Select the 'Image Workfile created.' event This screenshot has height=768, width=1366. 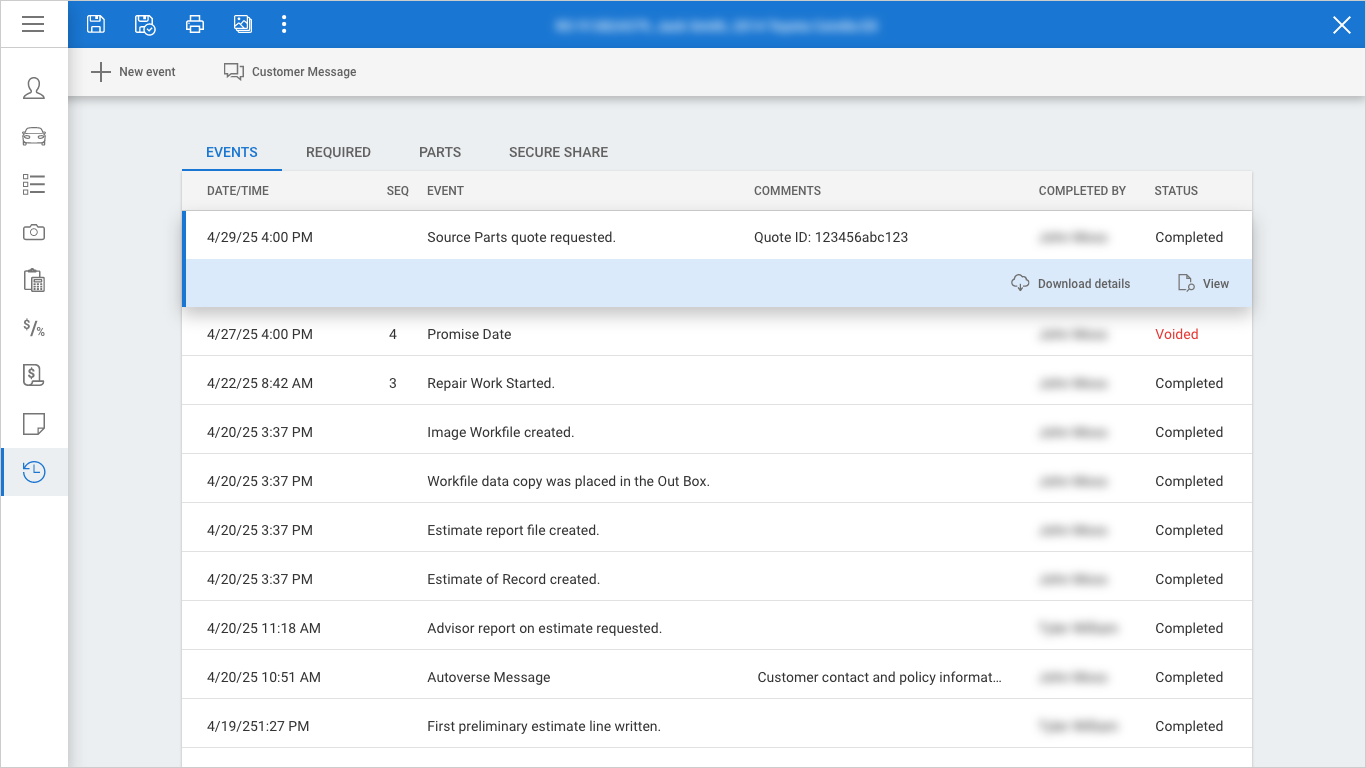(x=500, y=432)
